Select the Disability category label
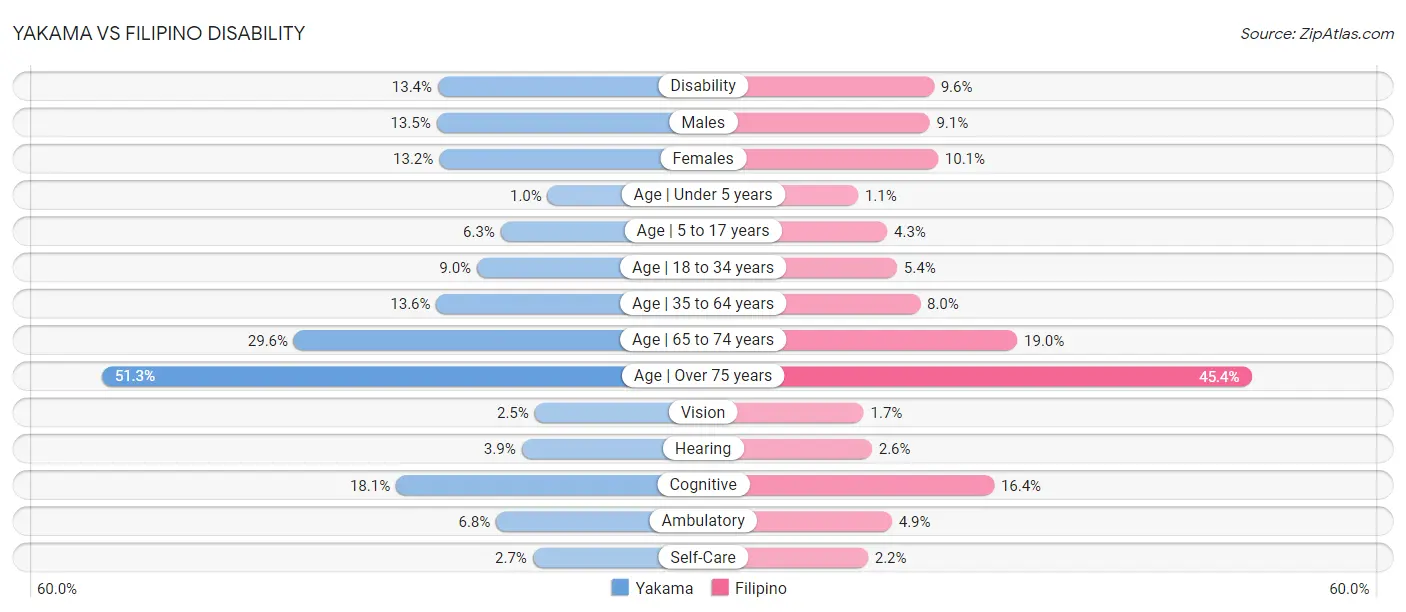The width and height of the screenshot is (1406, 612). point(703,86)
